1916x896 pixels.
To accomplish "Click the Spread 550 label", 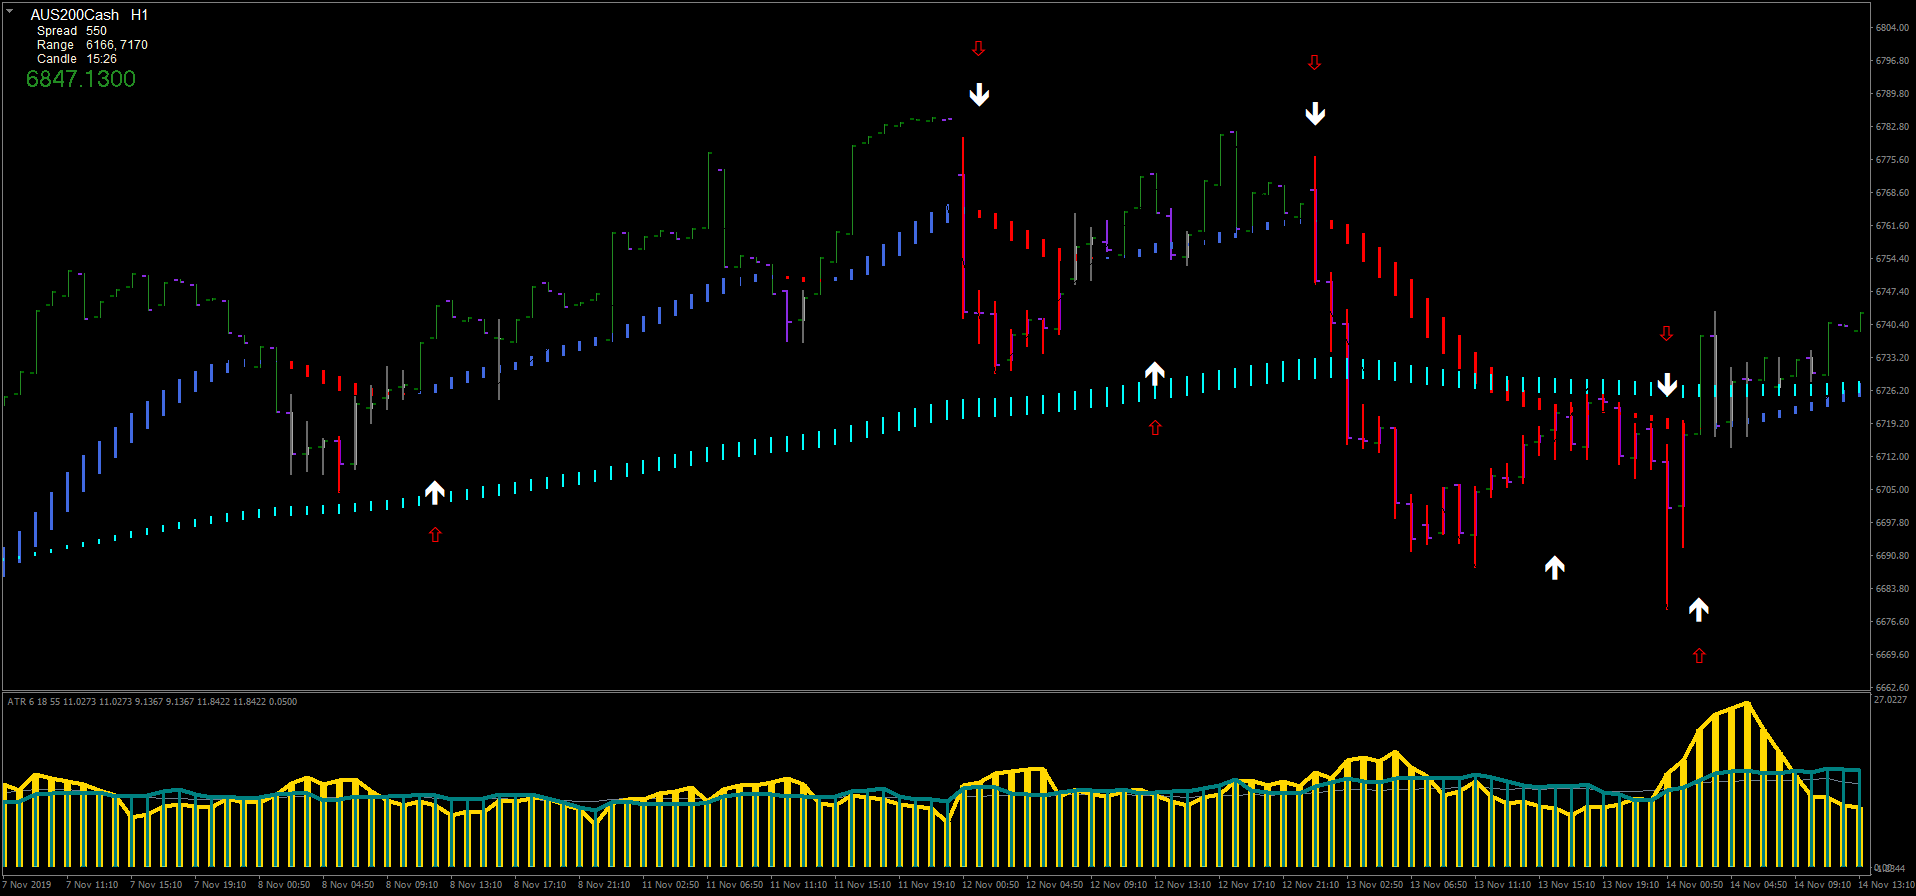I will click(72, 31).
